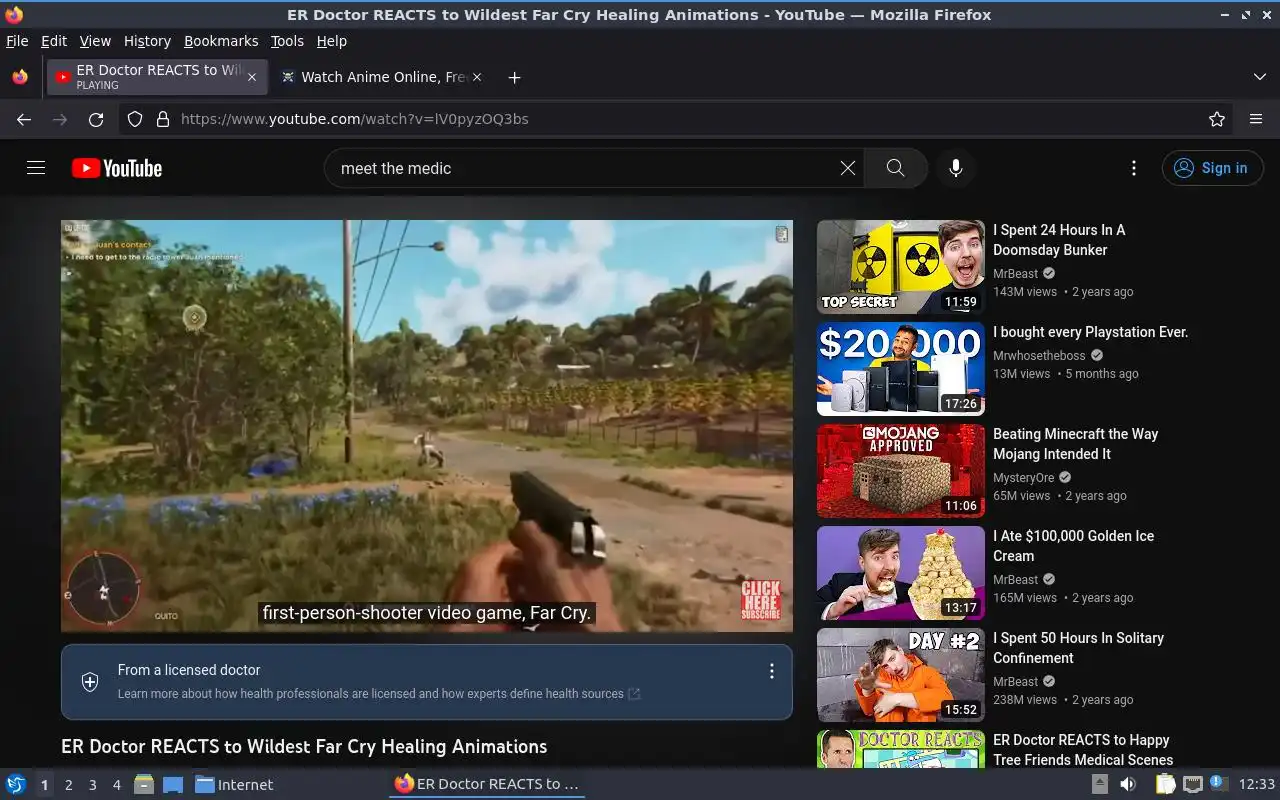Switch to workspace 2 in taskbar

(68, 785)
